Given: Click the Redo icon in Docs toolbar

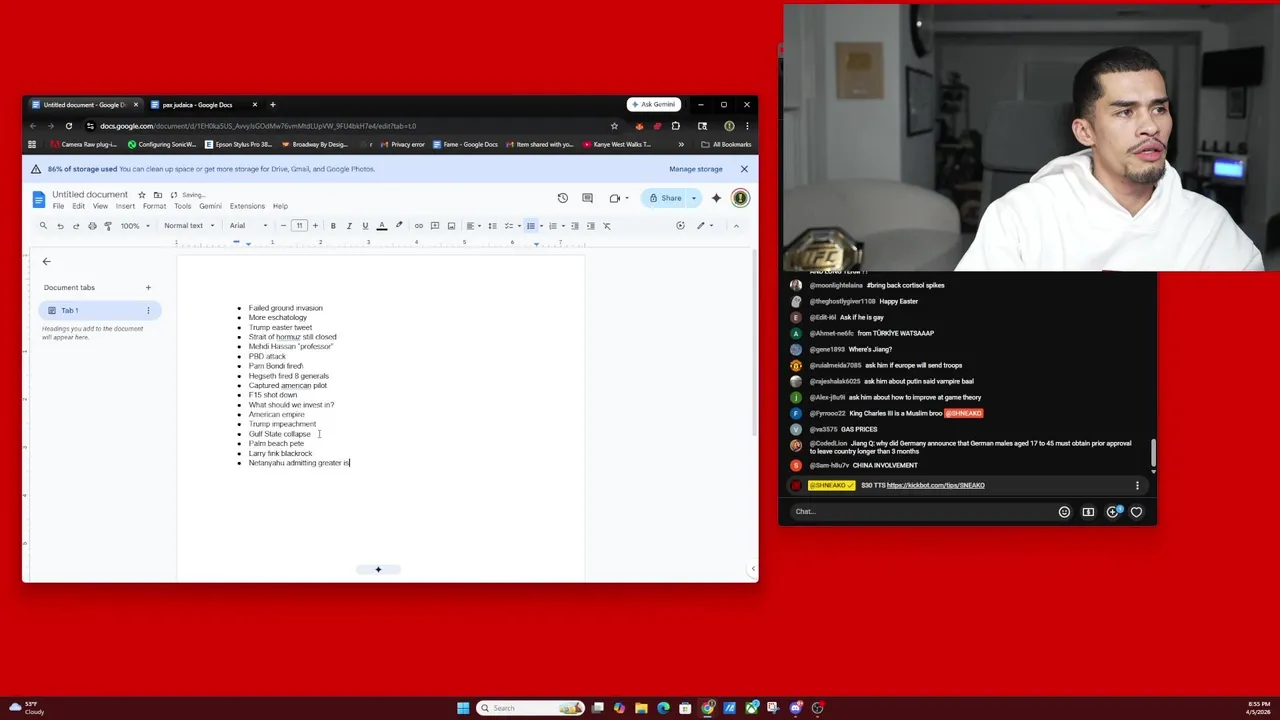Looking at the screenshot, I should (x=76, y=226).
